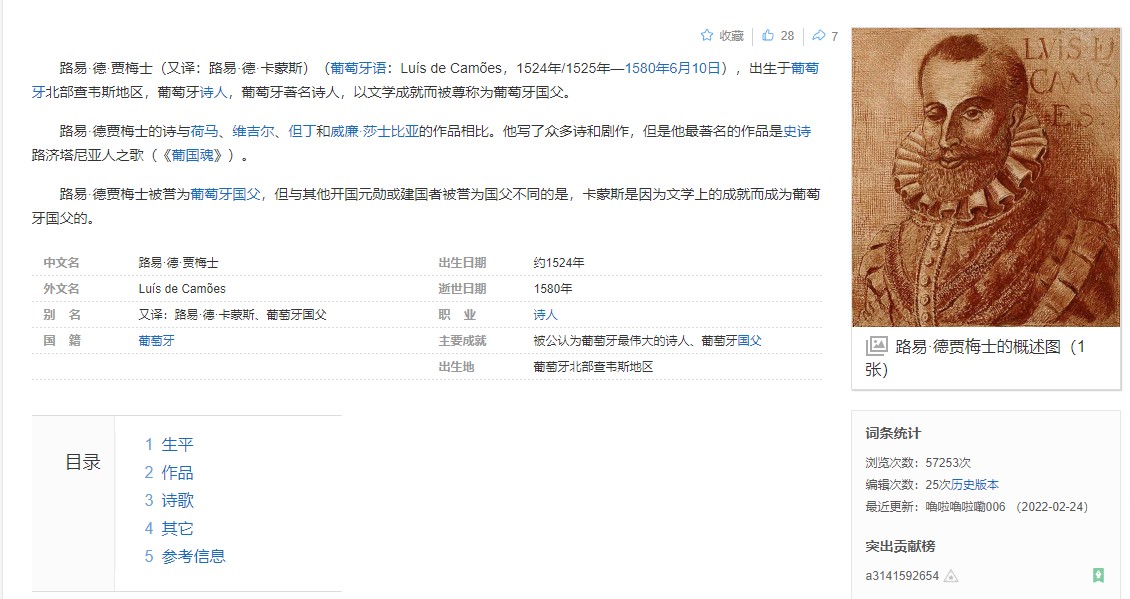Click 国父 link in the 主要成就 row

(x=749, y=340)
